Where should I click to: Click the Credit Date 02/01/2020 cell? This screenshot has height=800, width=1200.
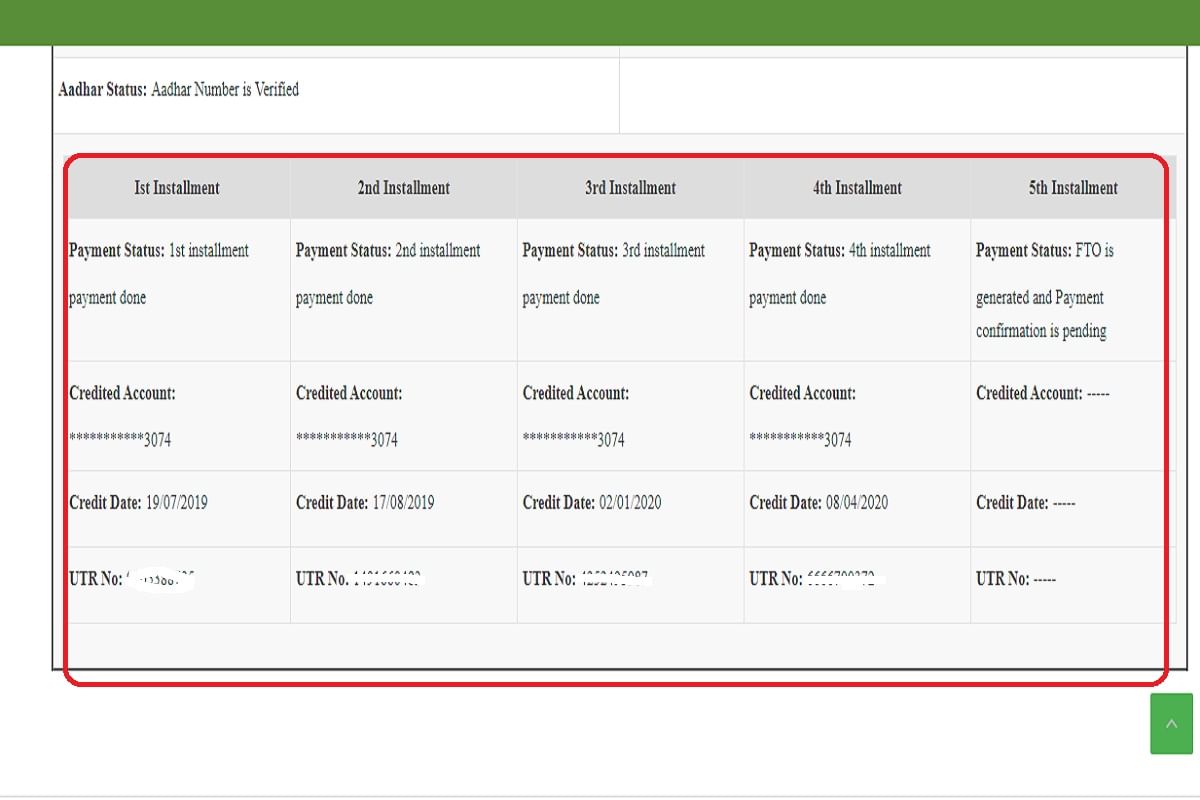591,503
